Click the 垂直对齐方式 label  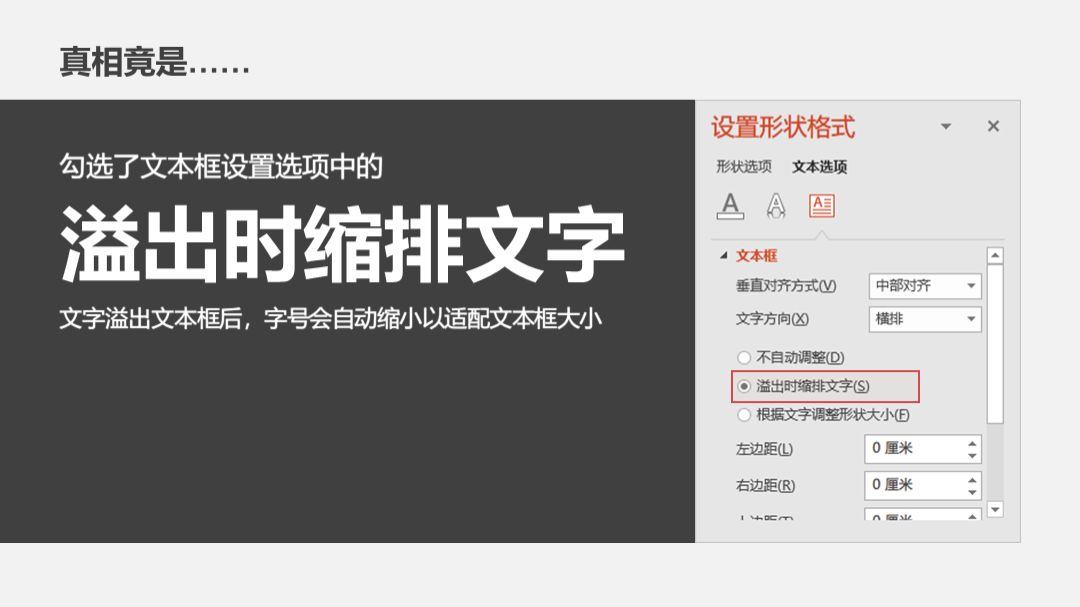pyautogui.click(x=786, y=286)
